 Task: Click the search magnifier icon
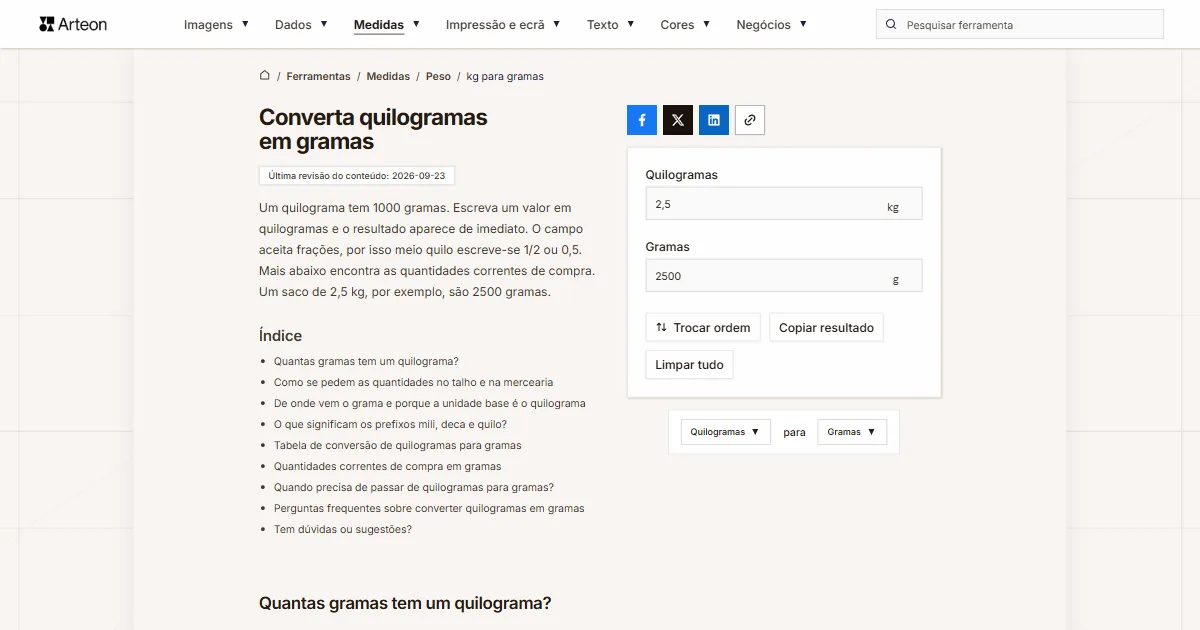tap(891, 25)
